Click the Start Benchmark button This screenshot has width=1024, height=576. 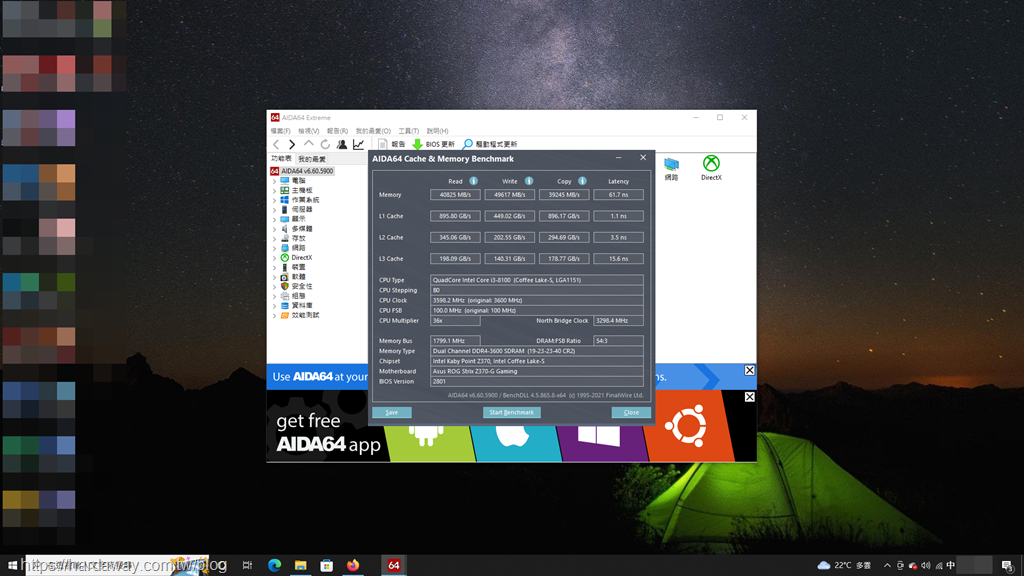(511, 413)
